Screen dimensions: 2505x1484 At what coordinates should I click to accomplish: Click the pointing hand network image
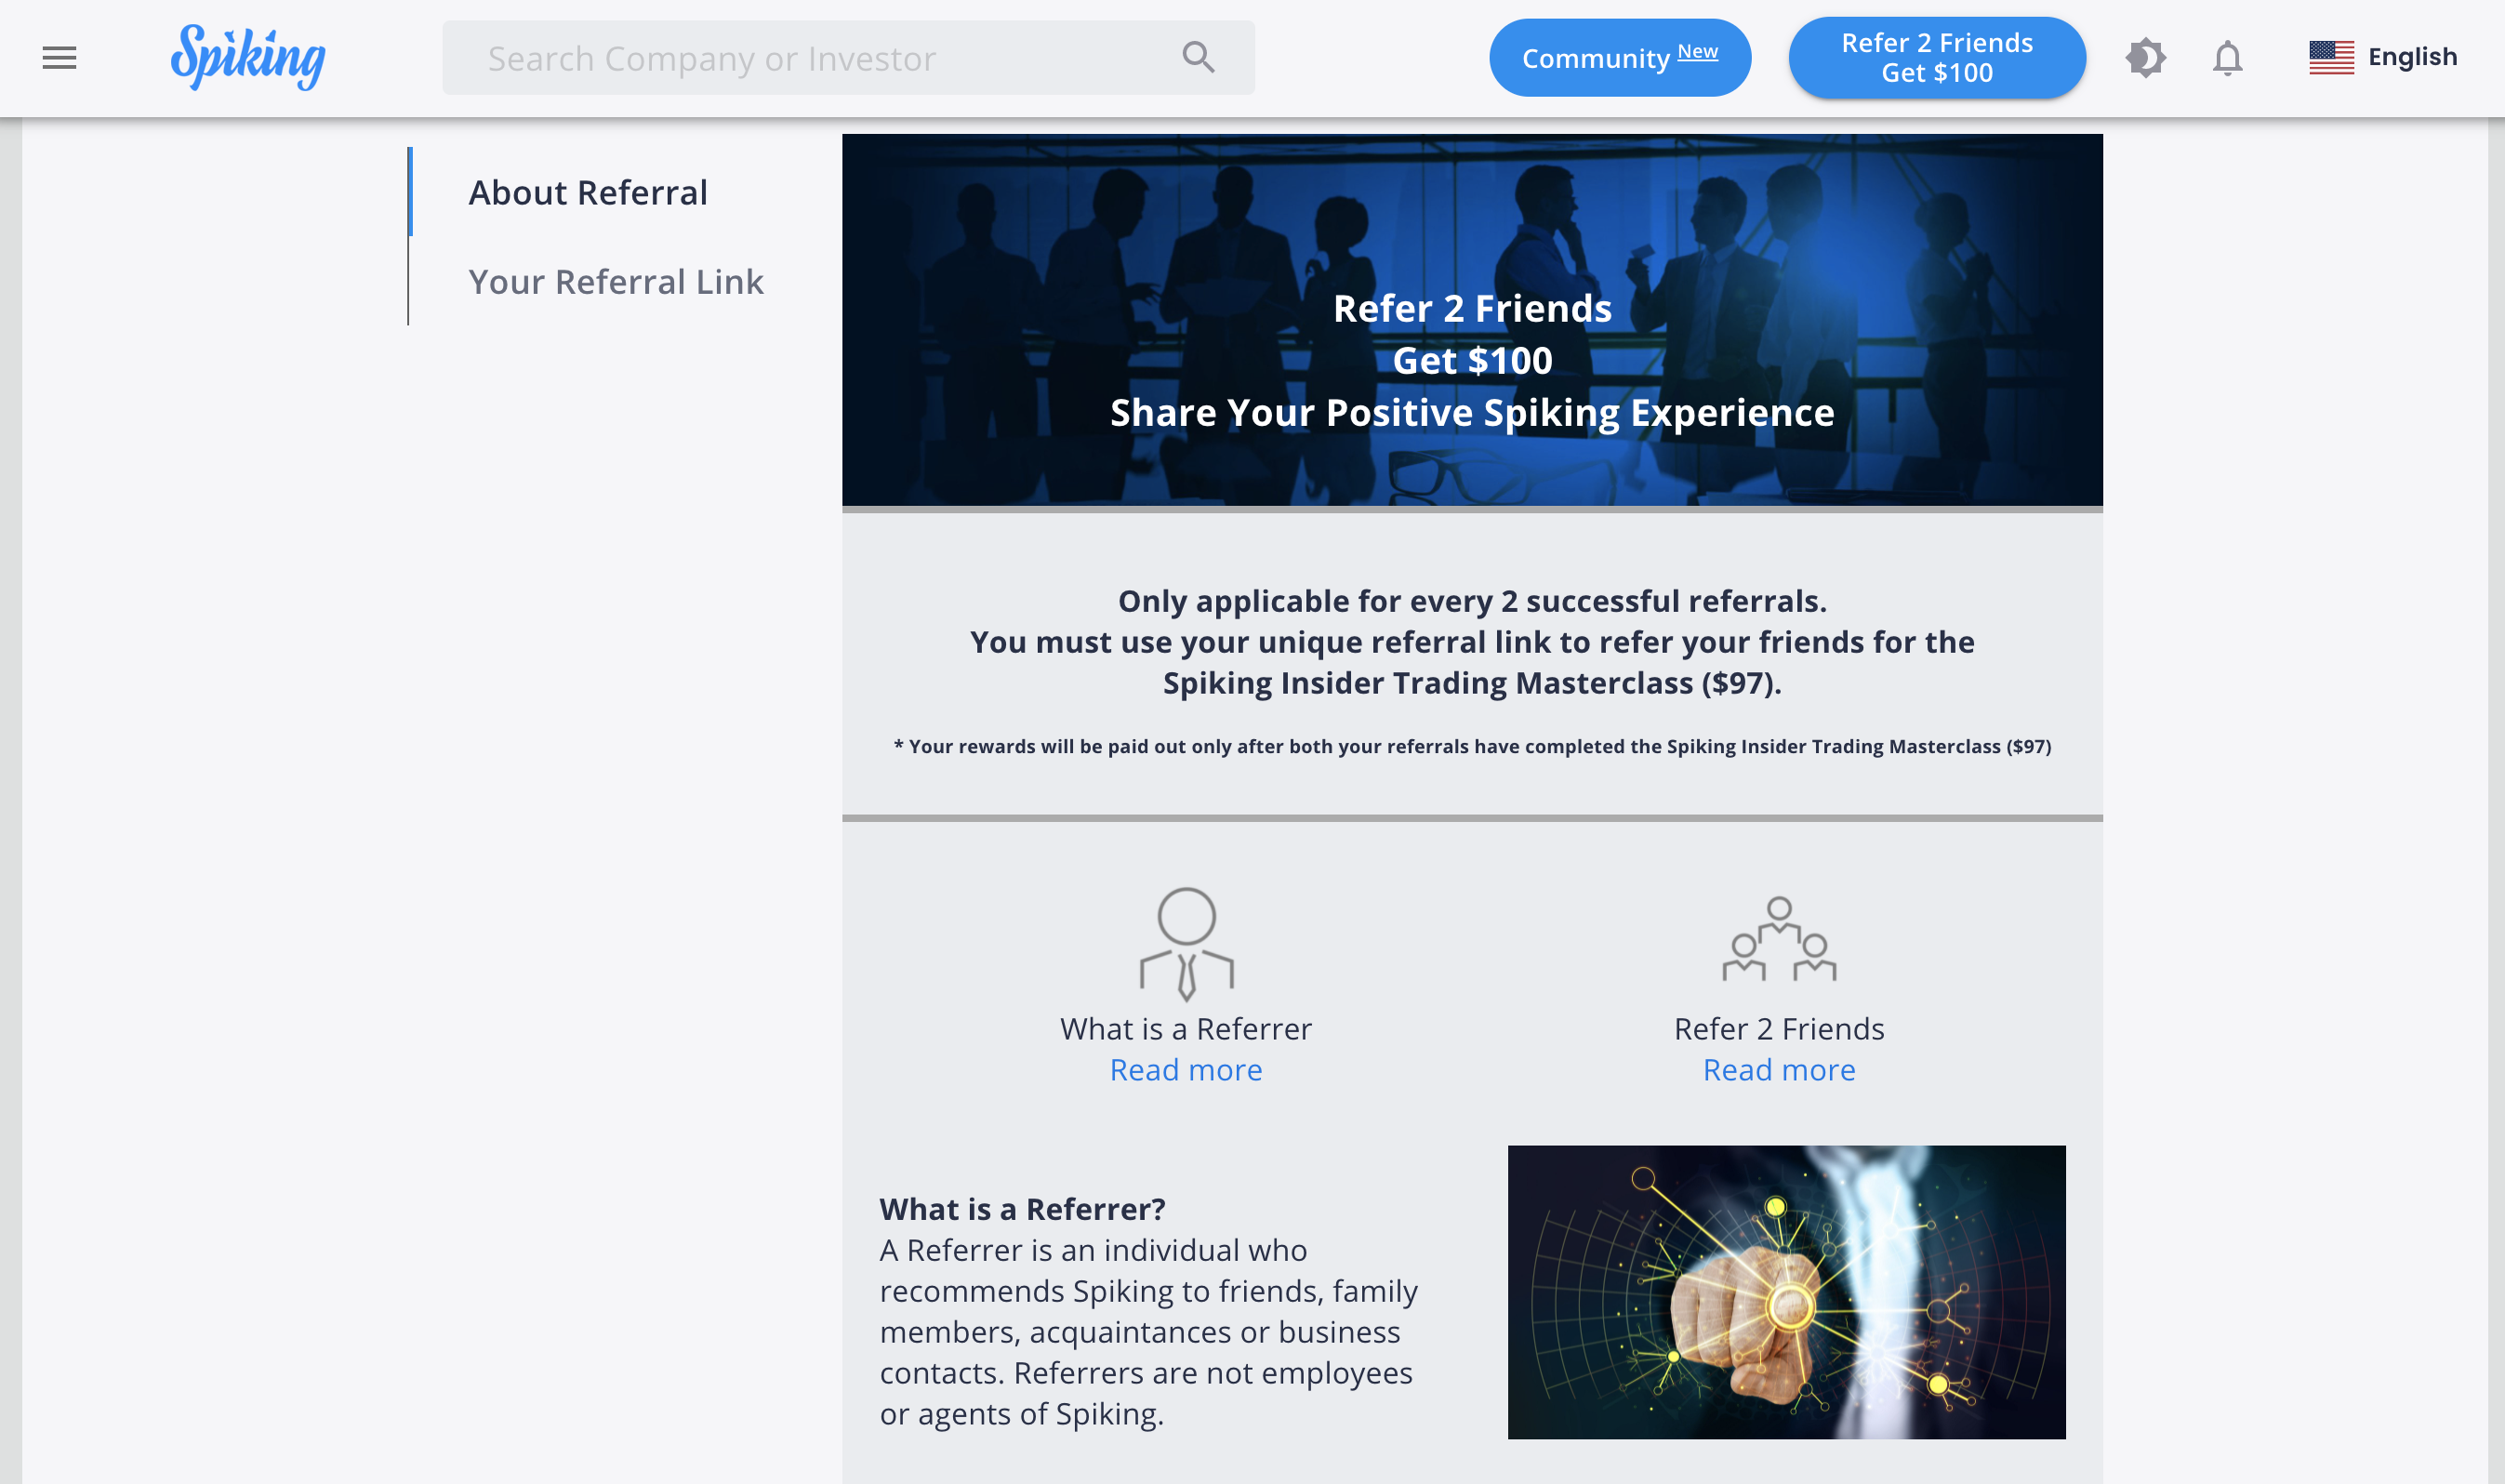coord(1786,1292)
